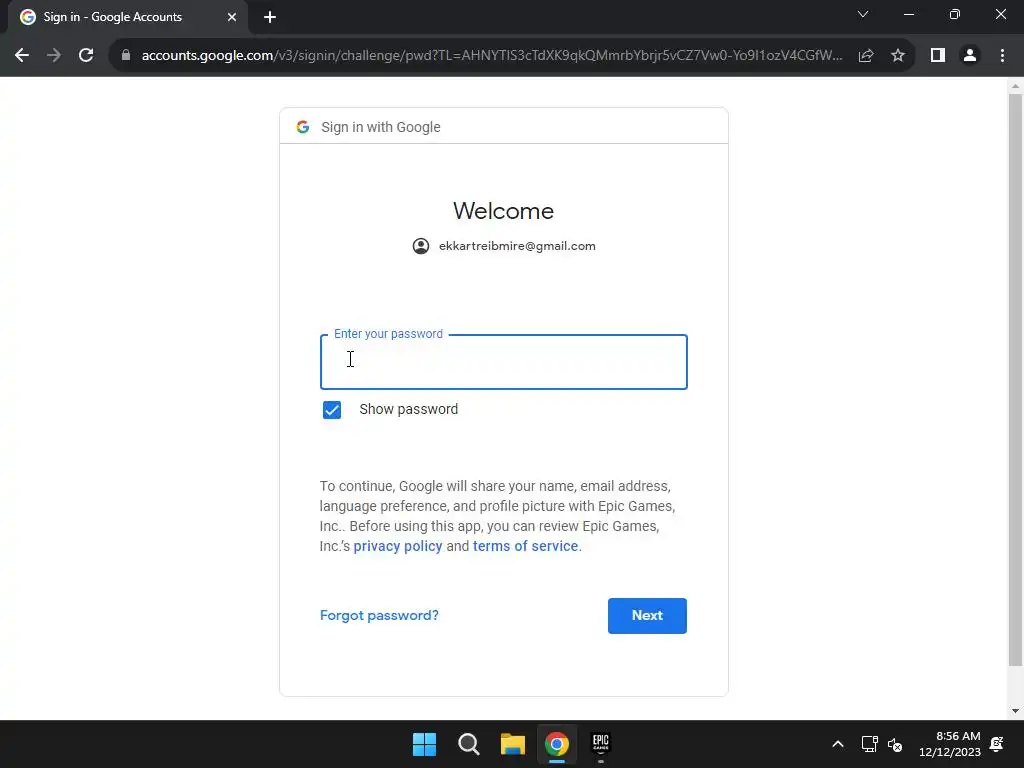Open Chrome three-dot menu
Image resolution: width=1024 pixels, height=768 pixels.
(x=1002, y=56)
